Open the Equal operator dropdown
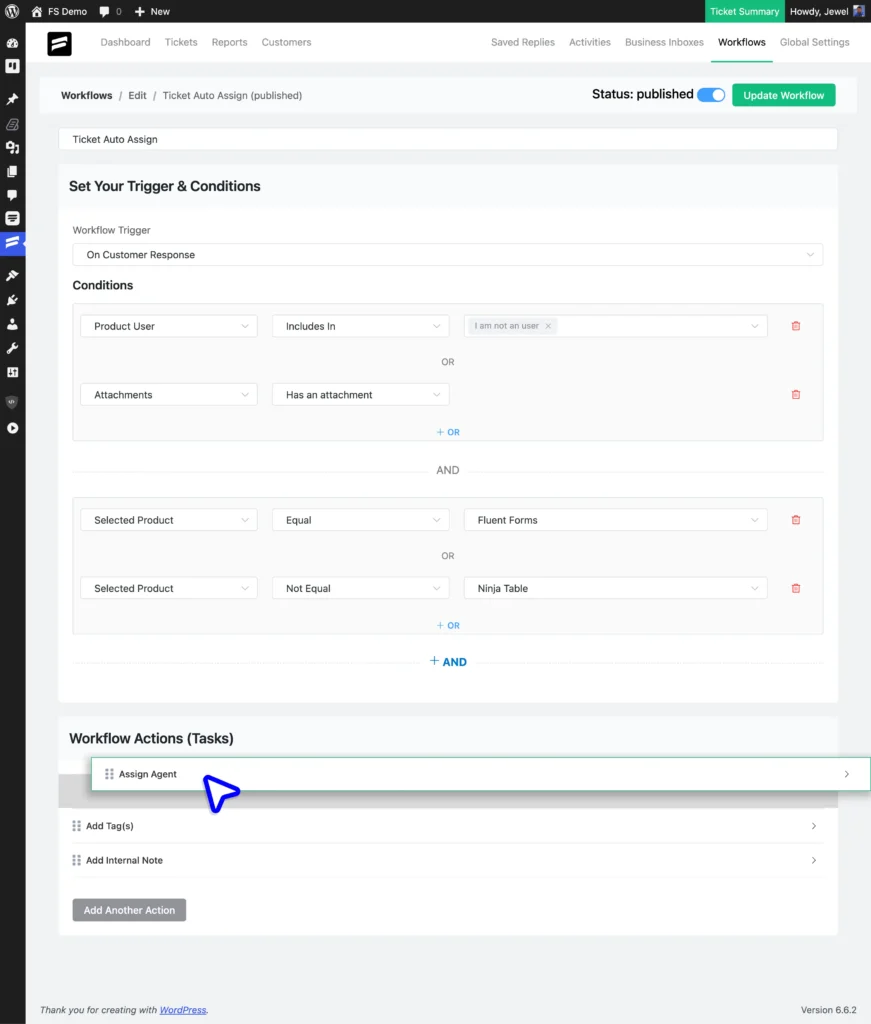871x1024 pixels. coord(360,520)
